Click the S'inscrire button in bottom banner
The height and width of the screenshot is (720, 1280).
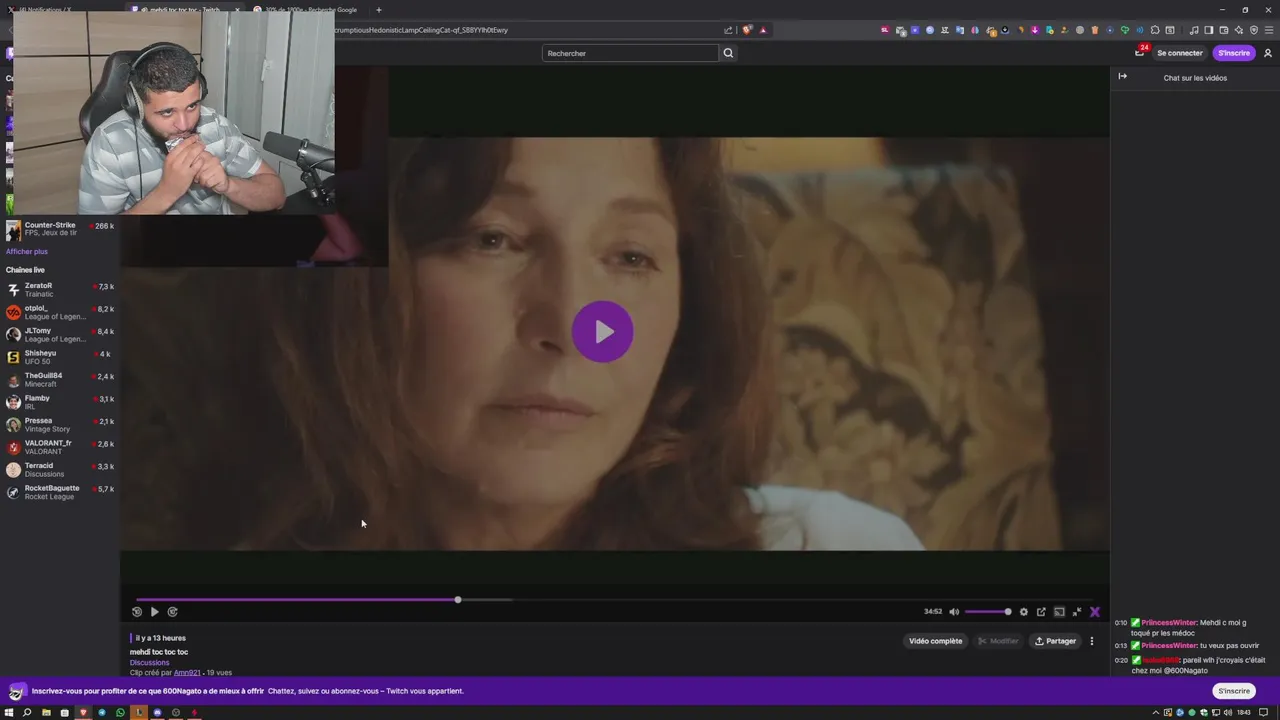1234,691
